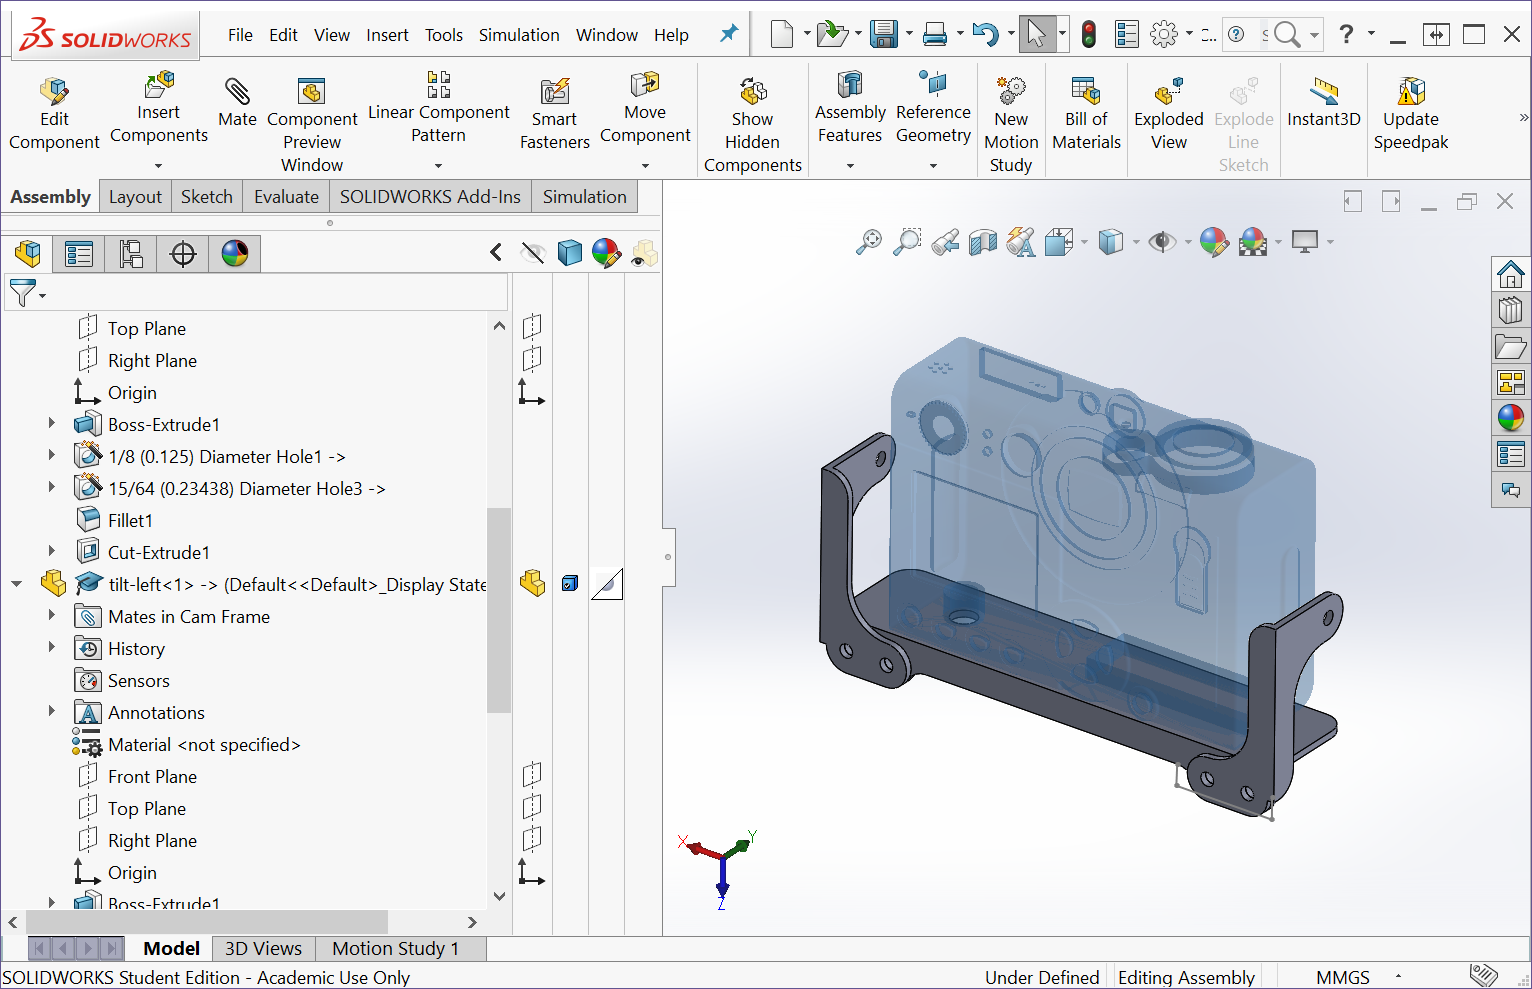Screen dimensions: 1532x989
Task: Insert a Bill of Materials
Action: (1086, 113)
